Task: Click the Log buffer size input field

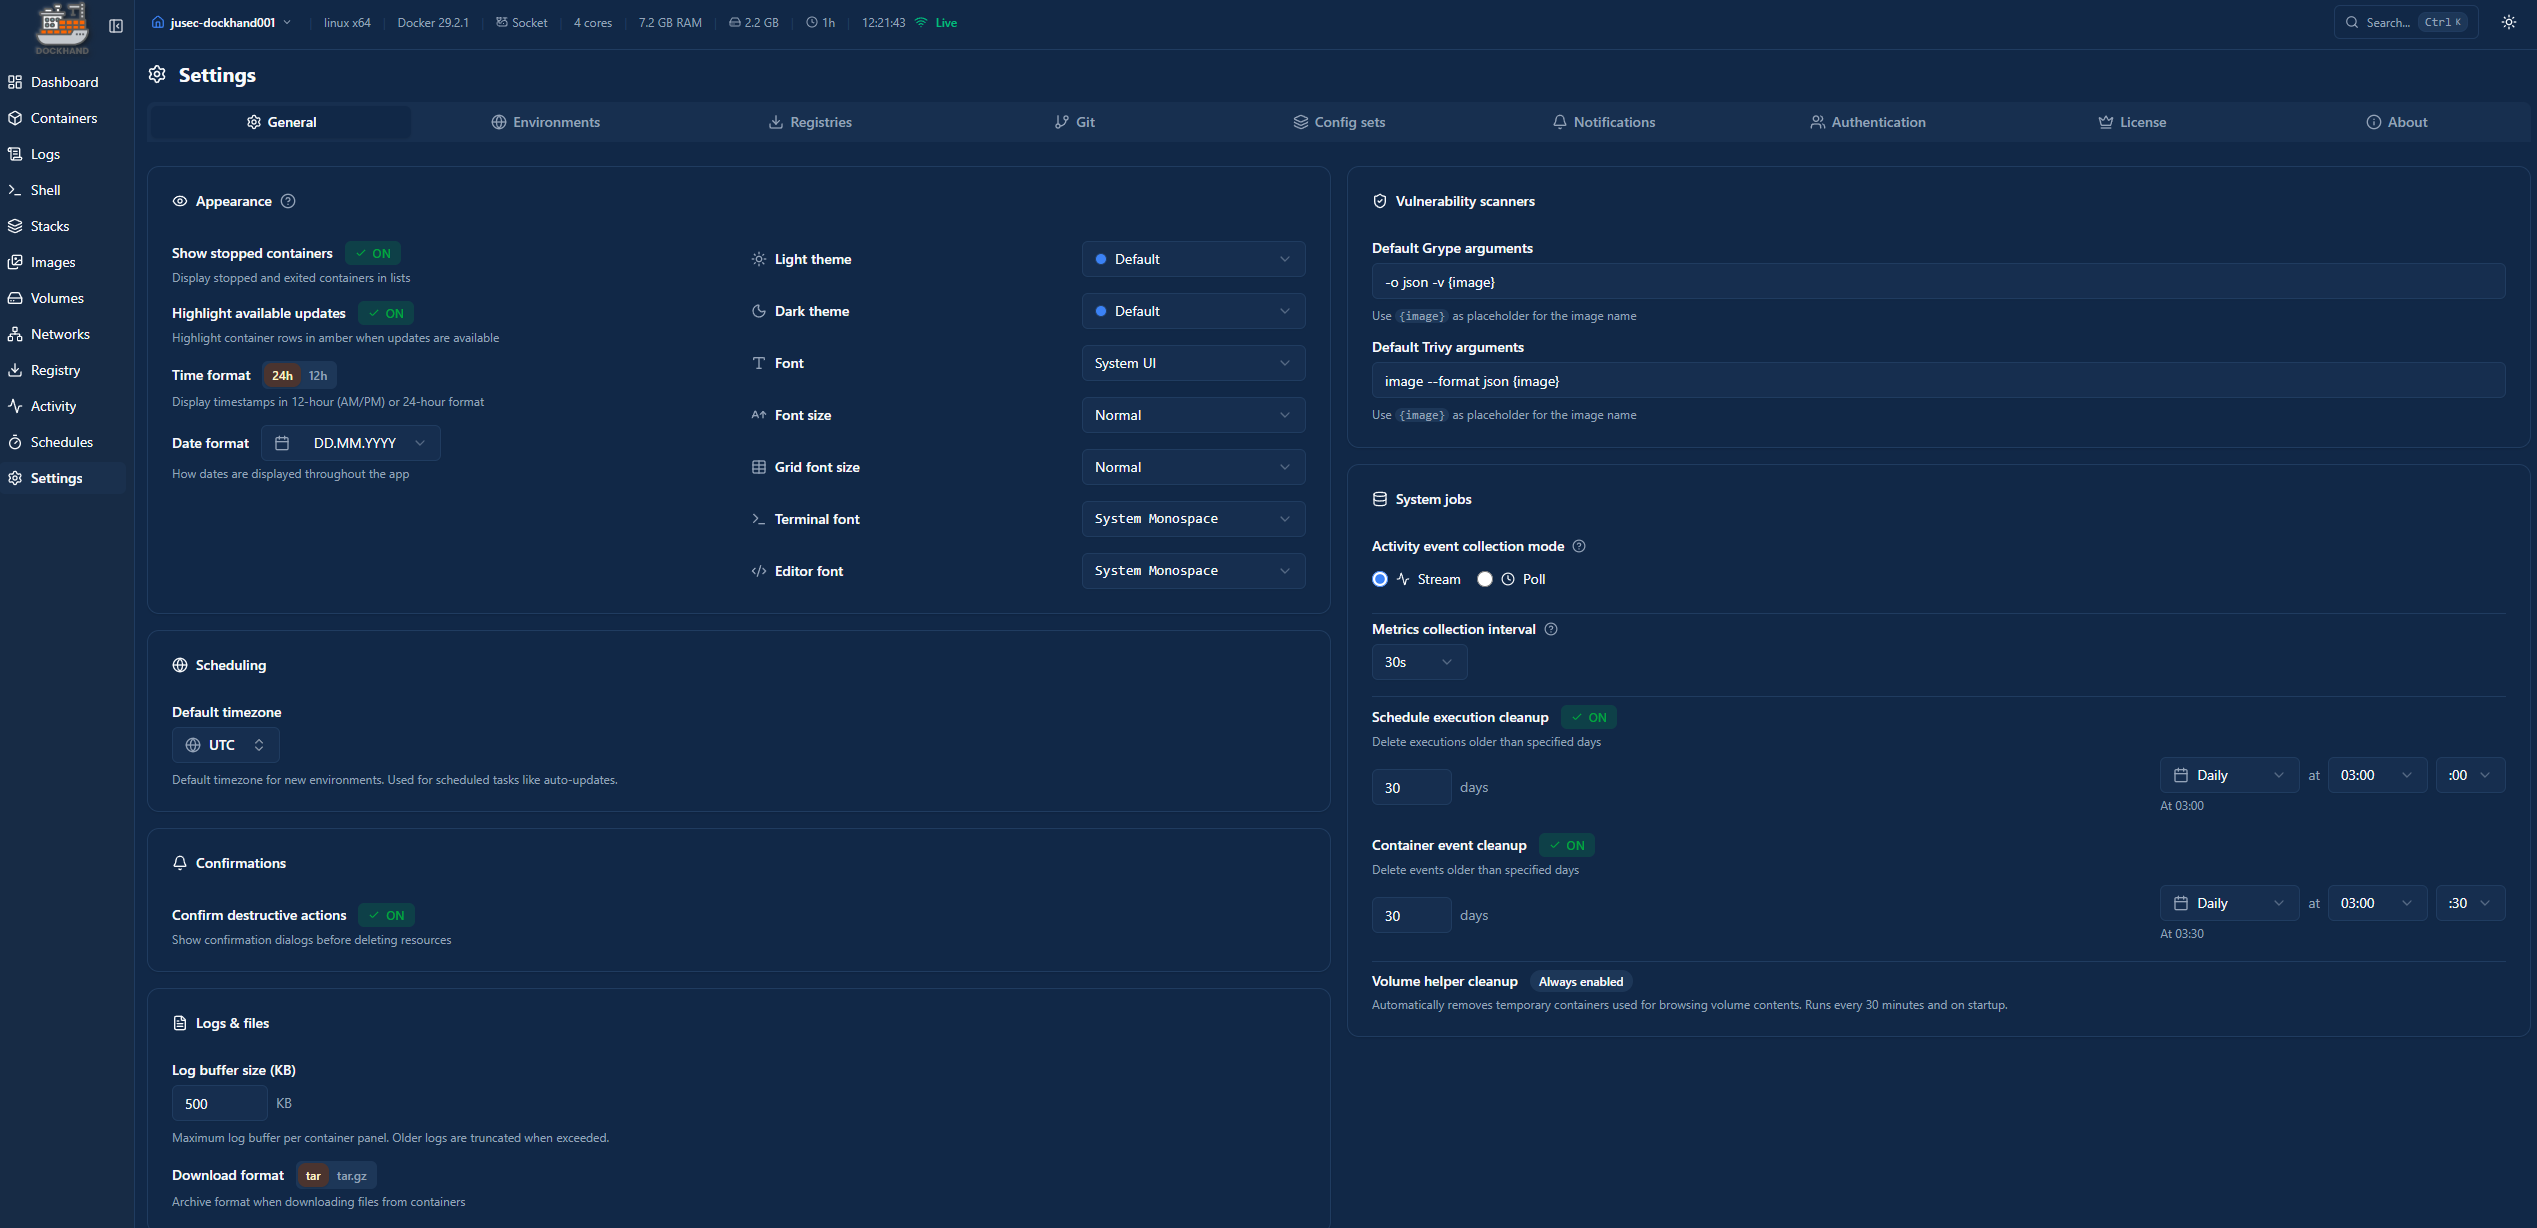Action: pyautogui.click(x=219, y=1104)
